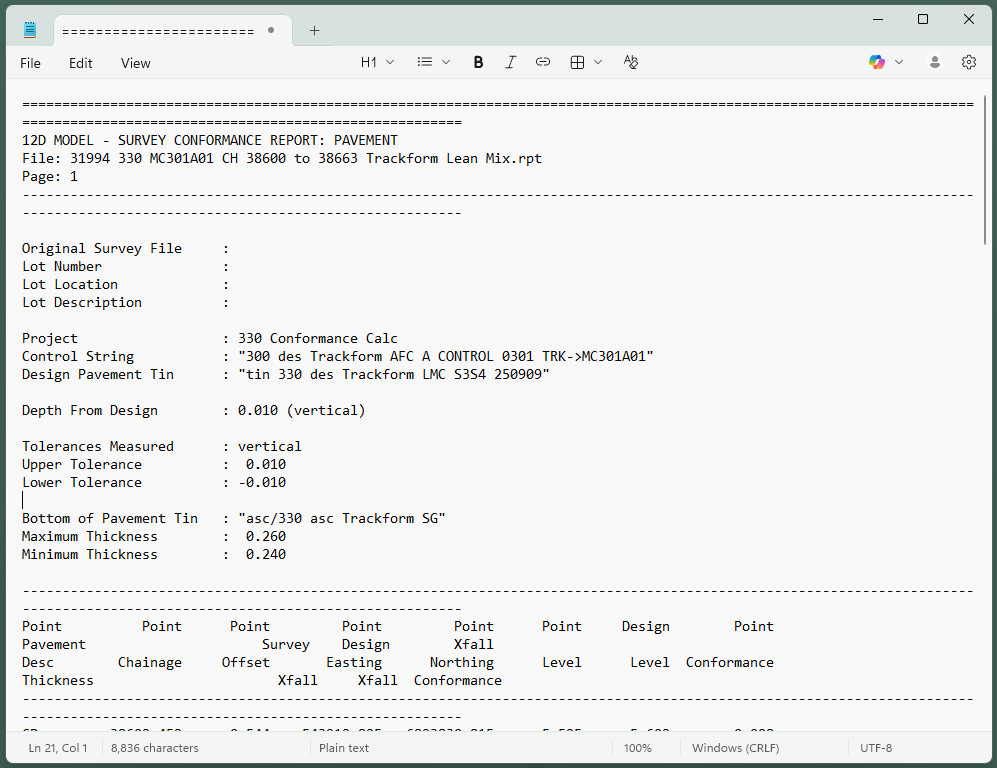
Task: Open the File menu
Action: click(31, 63)
